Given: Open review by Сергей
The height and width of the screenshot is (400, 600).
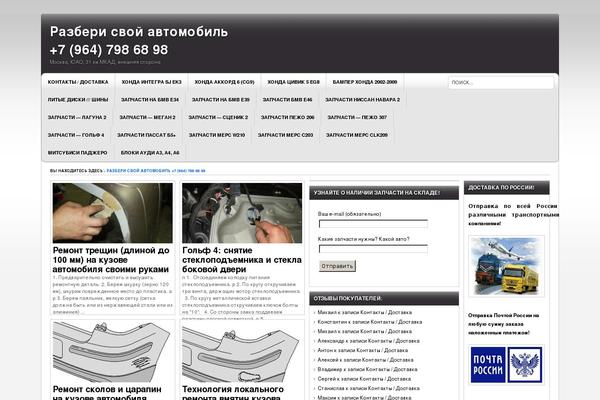Looking at the screenshot, I should tap(364, 379).
